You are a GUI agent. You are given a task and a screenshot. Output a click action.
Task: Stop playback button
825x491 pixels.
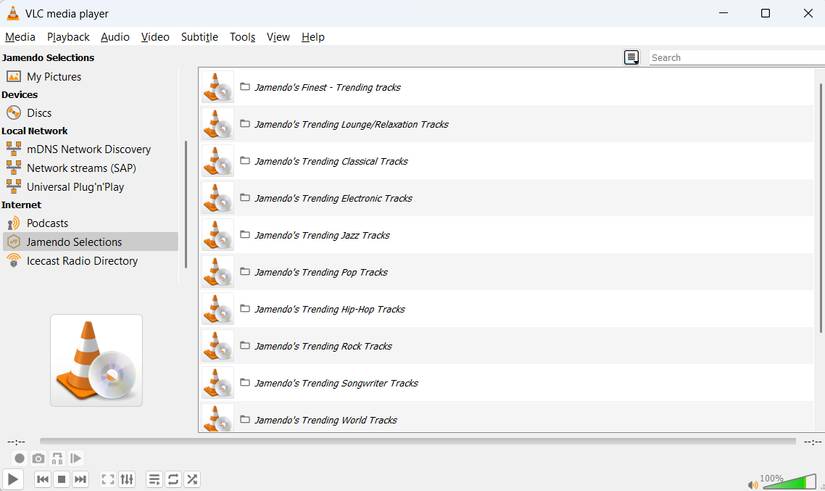tap(62, 479)
